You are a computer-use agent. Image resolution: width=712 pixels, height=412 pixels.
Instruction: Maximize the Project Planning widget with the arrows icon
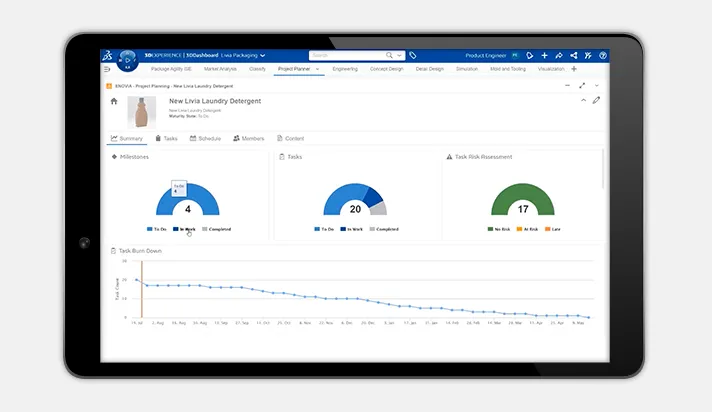click(x=582, y=85)
